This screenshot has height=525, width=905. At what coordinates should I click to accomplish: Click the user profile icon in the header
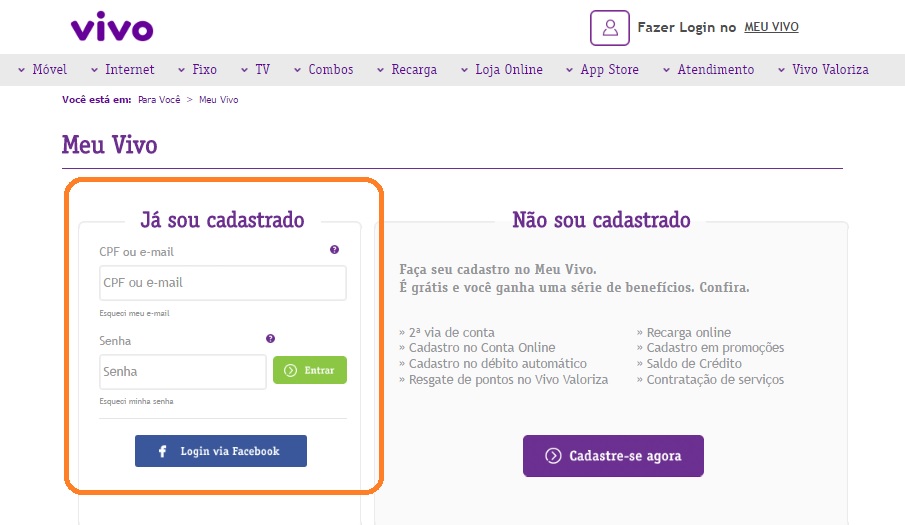609,28
